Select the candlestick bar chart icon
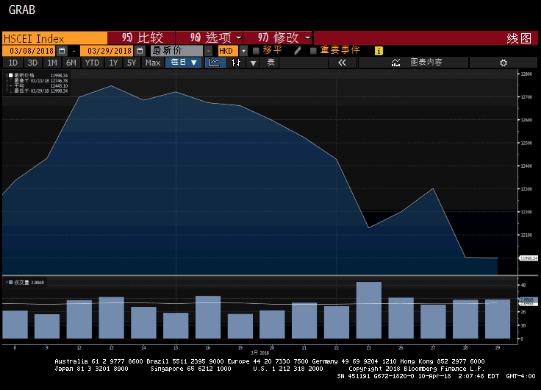The height and width of the screenshot is (390, 541). [236, 62]
